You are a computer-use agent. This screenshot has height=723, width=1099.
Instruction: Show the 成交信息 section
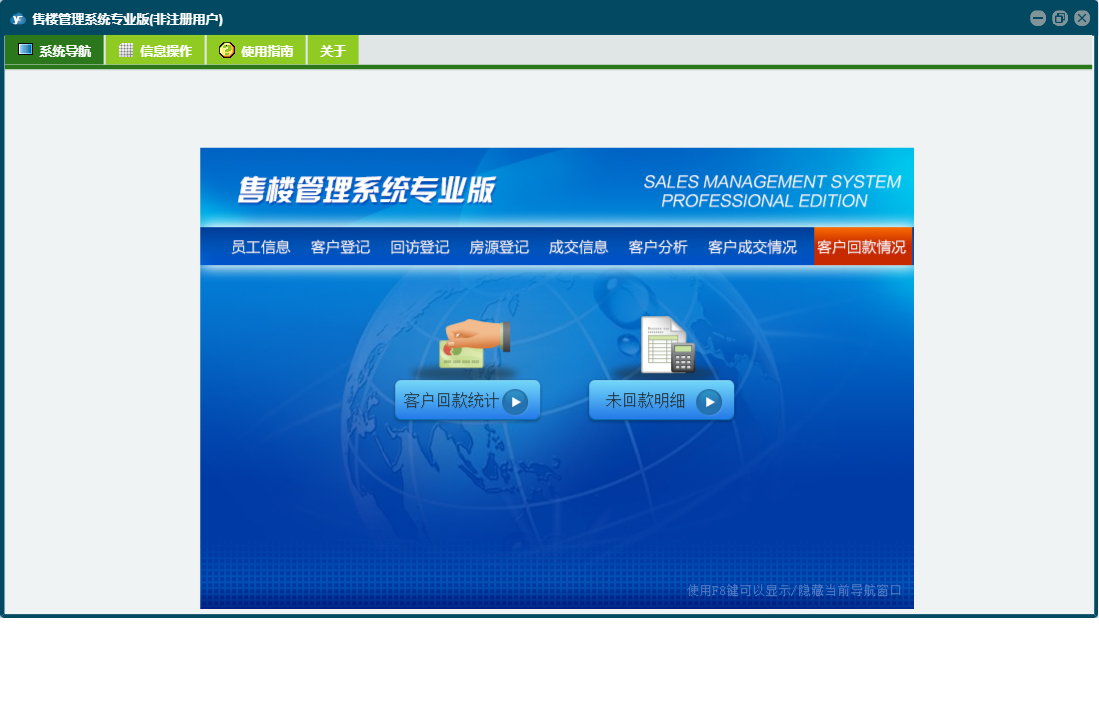578,247
